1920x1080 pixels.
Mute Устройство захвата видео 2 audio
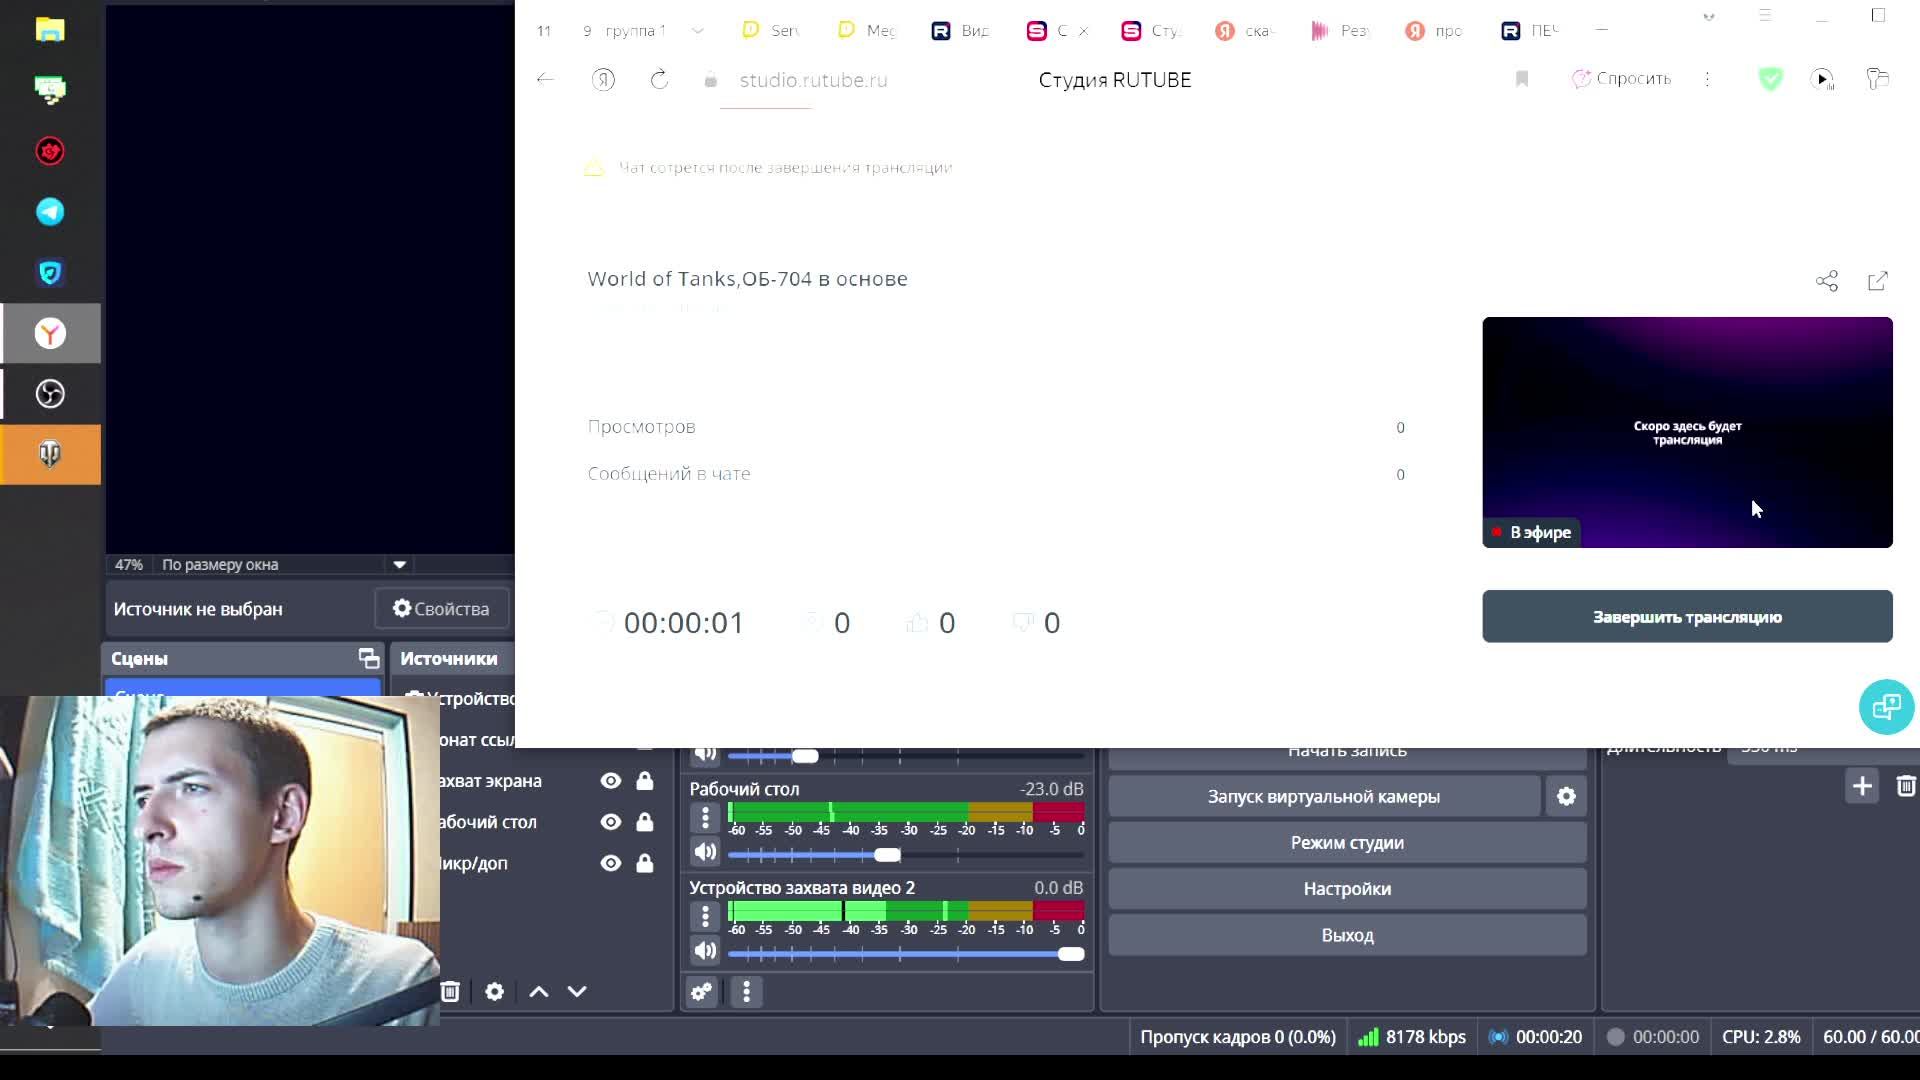[705, 951]
